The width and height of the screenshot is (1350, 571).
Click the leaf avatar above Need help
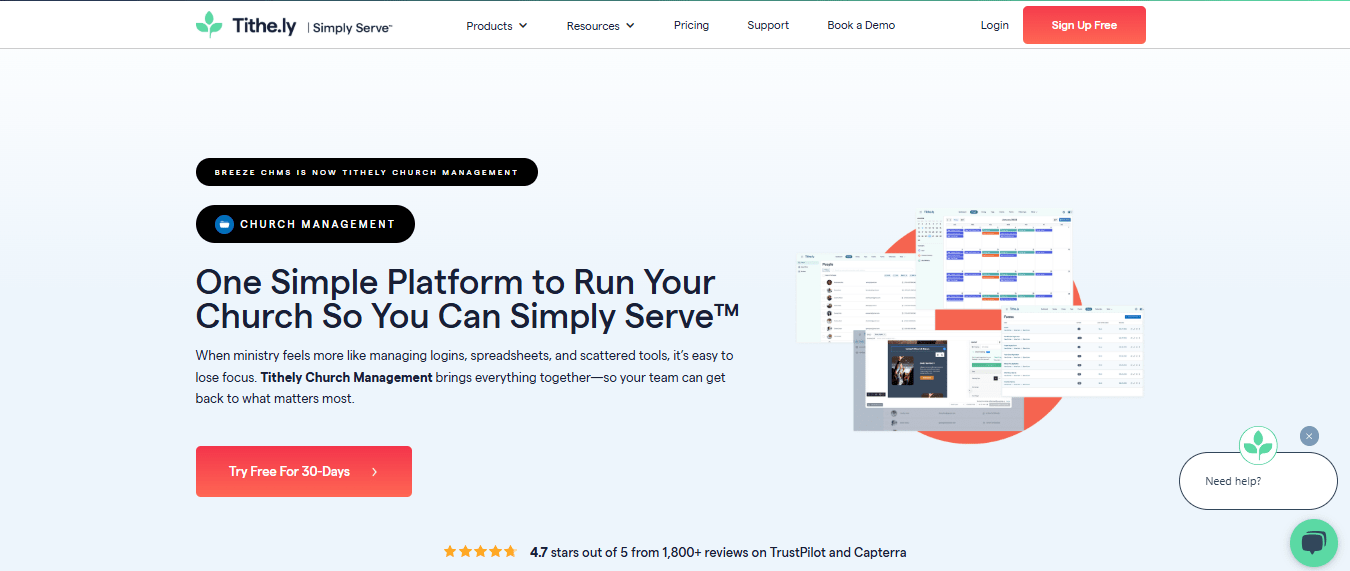coord(1258,445)
